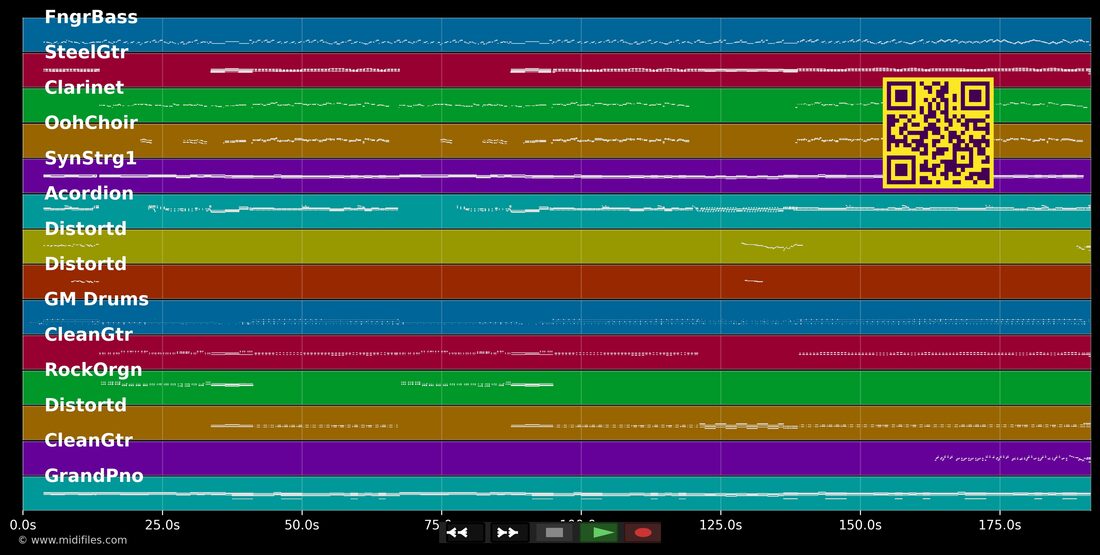Viewport: 1100px width, 555px height.
Task: Click the yellow QR code image
Action: click(x=938, y=133)
